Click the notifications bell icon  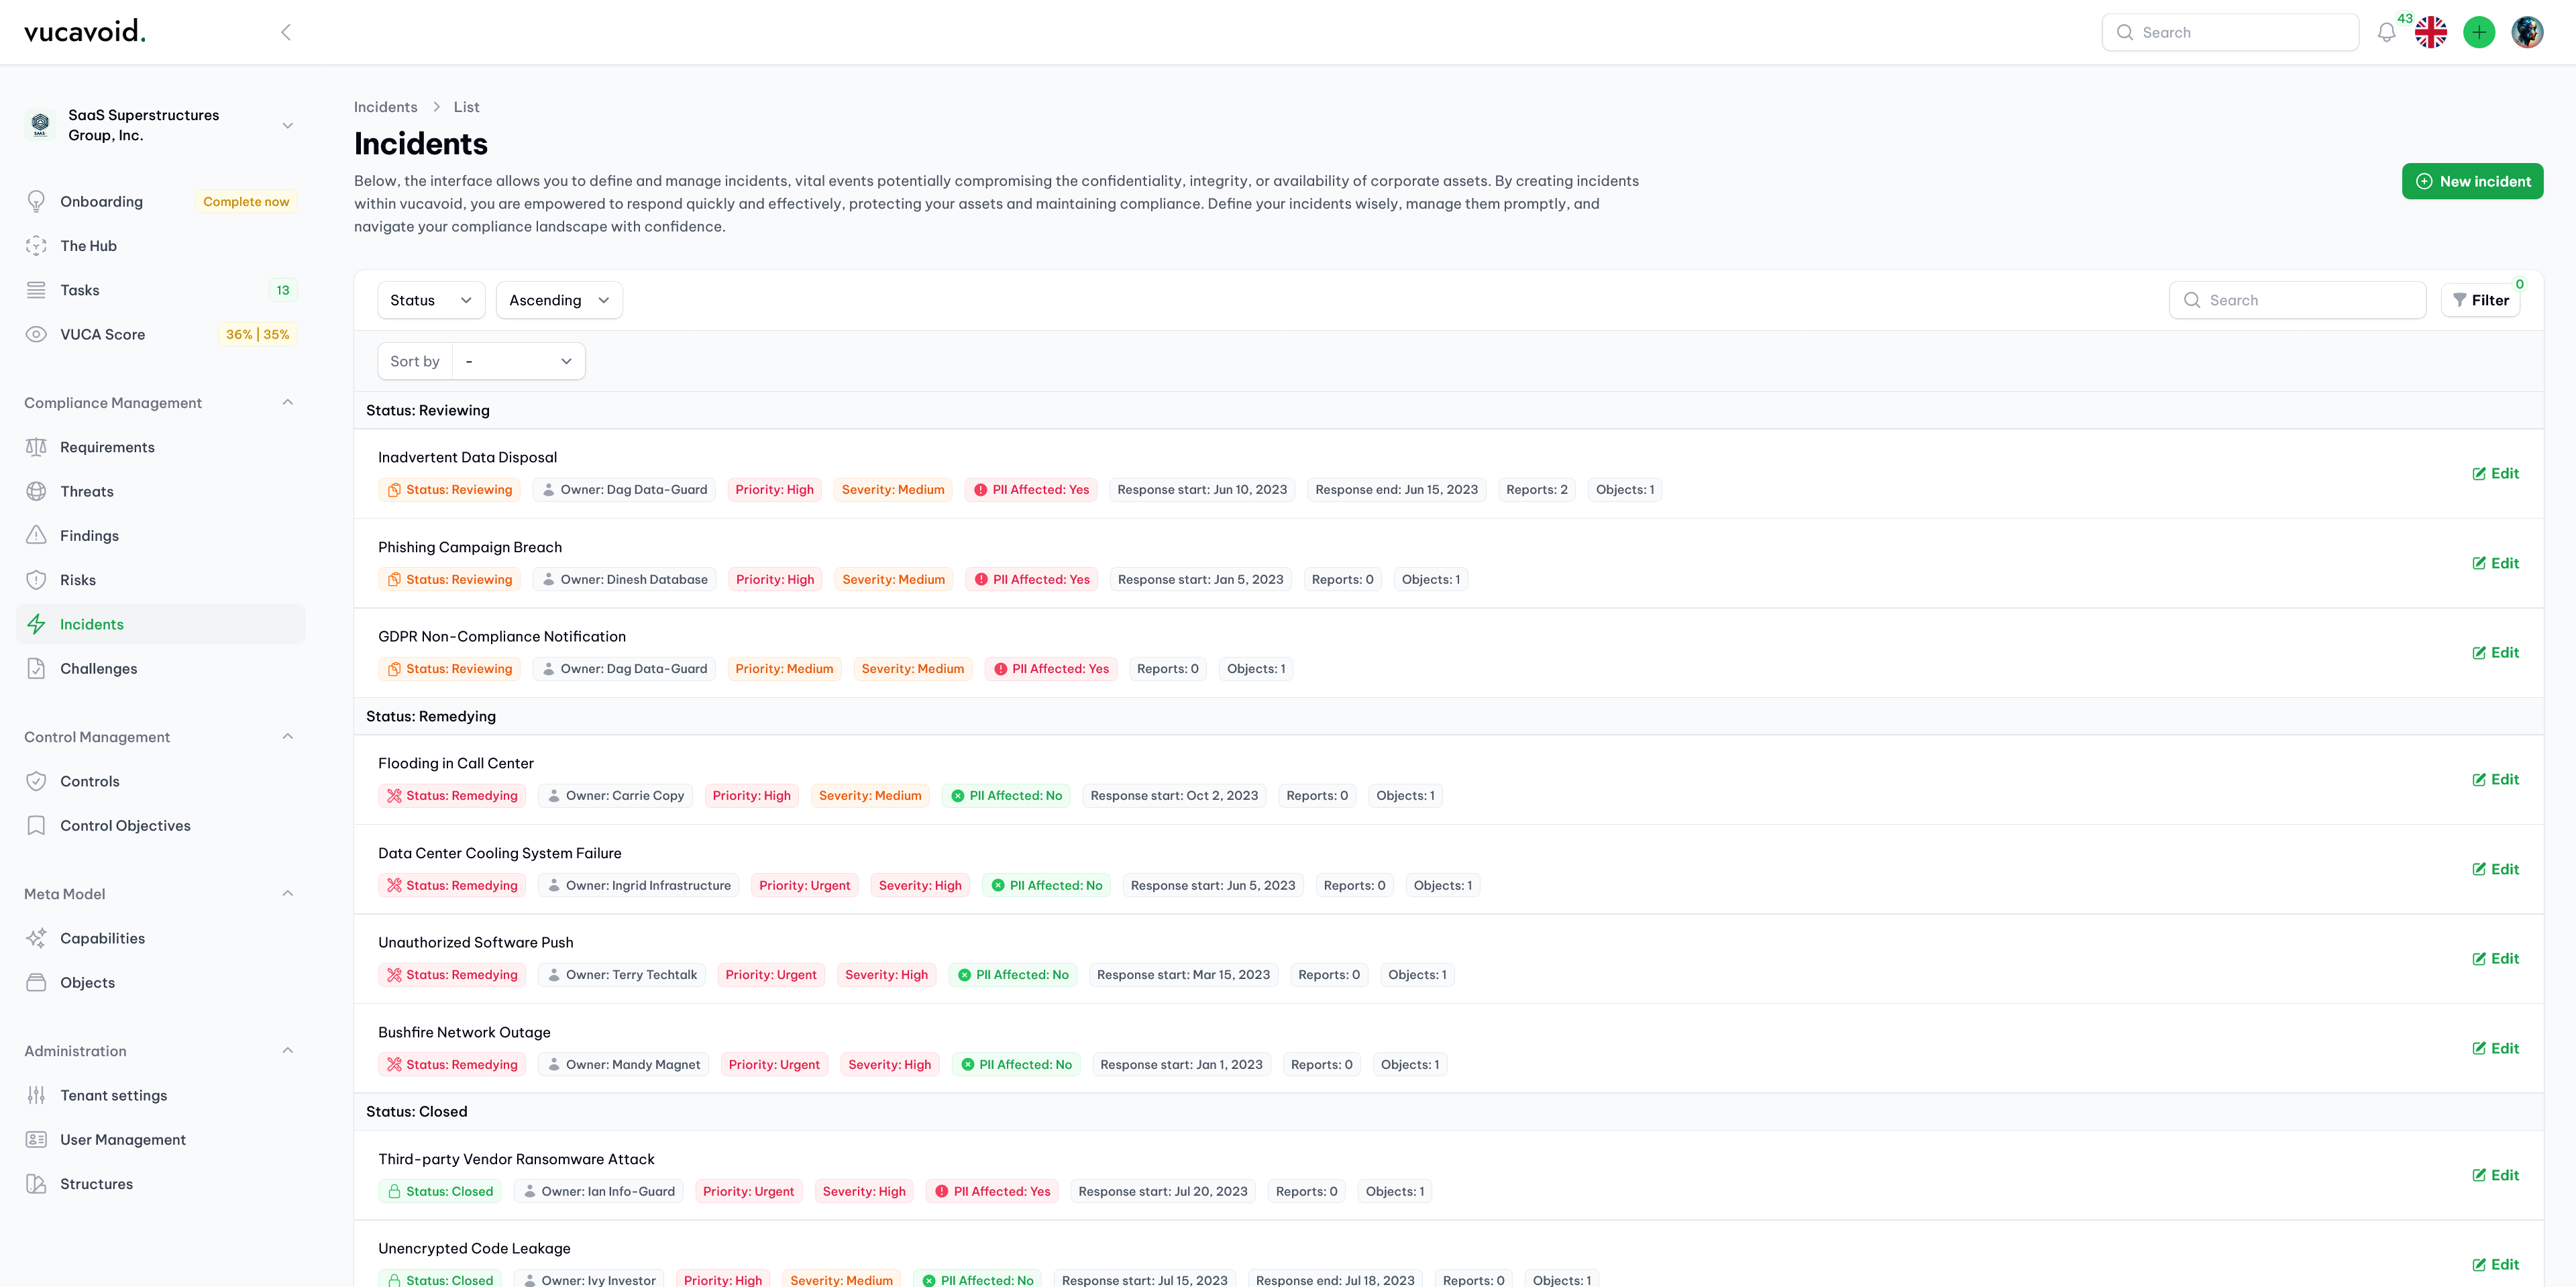[2386, 33]
